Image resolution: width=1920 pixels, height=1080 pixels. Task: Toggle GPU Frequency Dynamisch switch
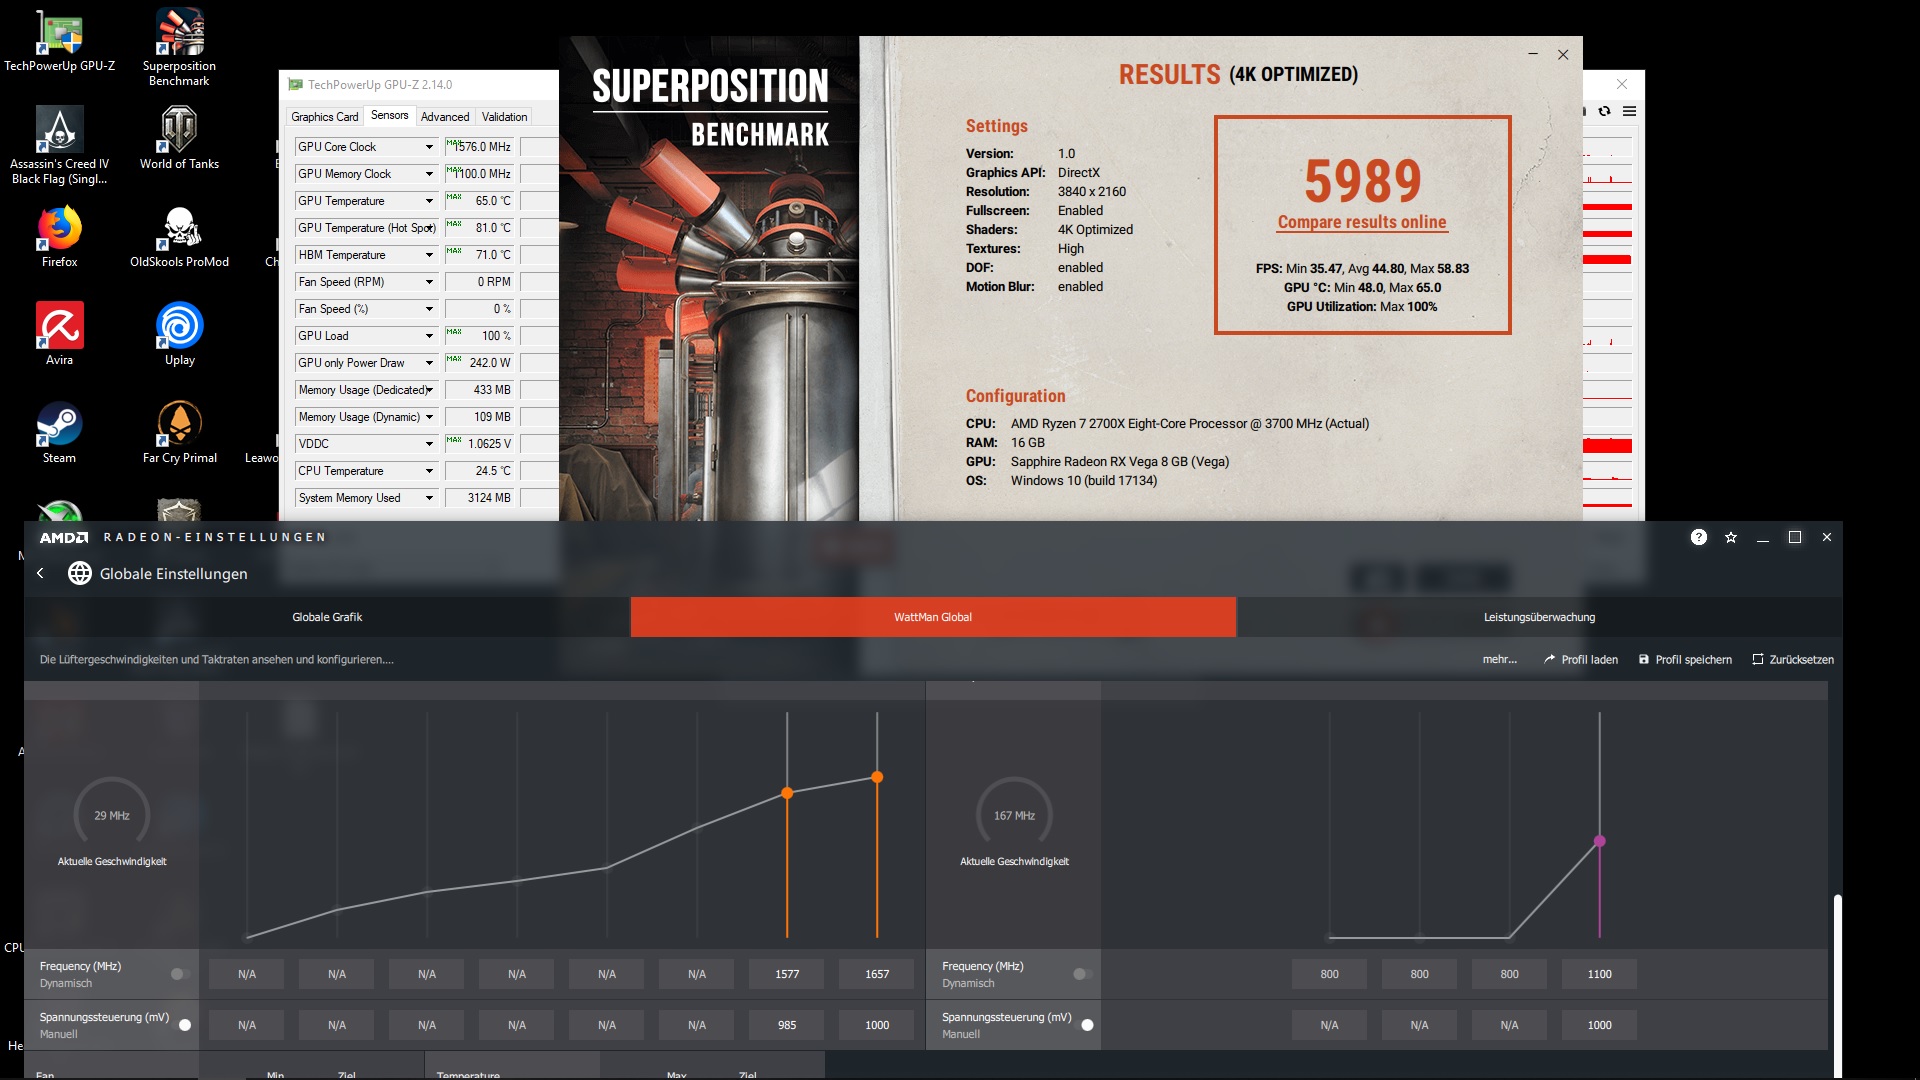pos(180,974)
